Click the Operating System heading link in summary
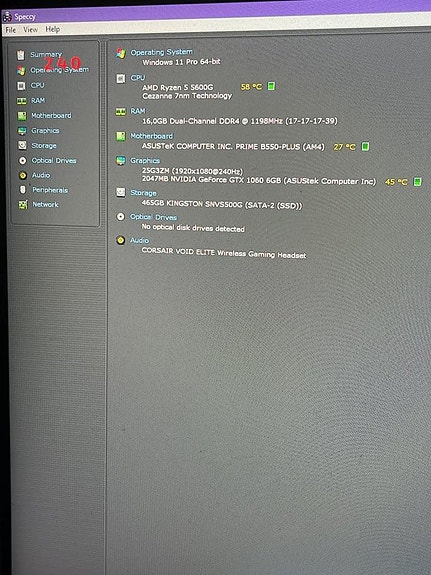Viewport: 431px width, 575px height. click(161, 52)
